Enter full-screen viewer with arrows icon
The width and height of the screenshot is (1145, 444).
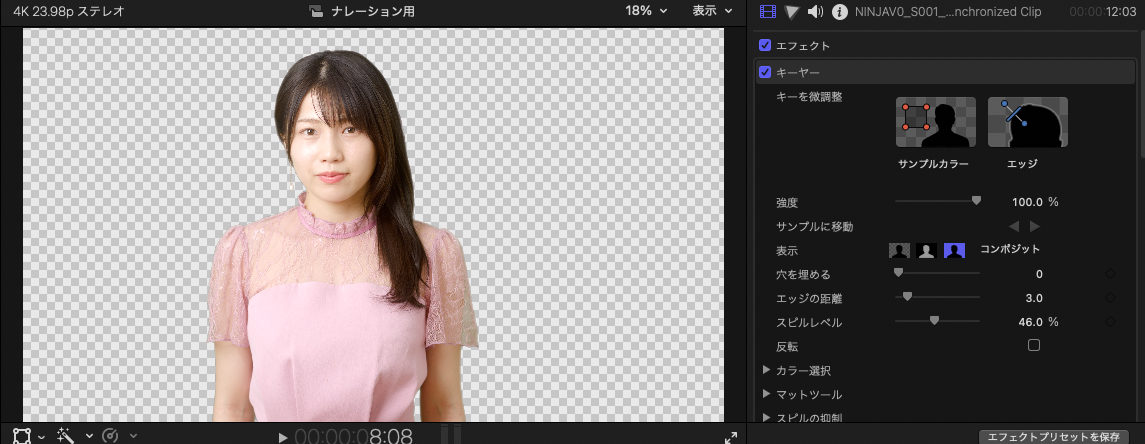tap(731, 437)
